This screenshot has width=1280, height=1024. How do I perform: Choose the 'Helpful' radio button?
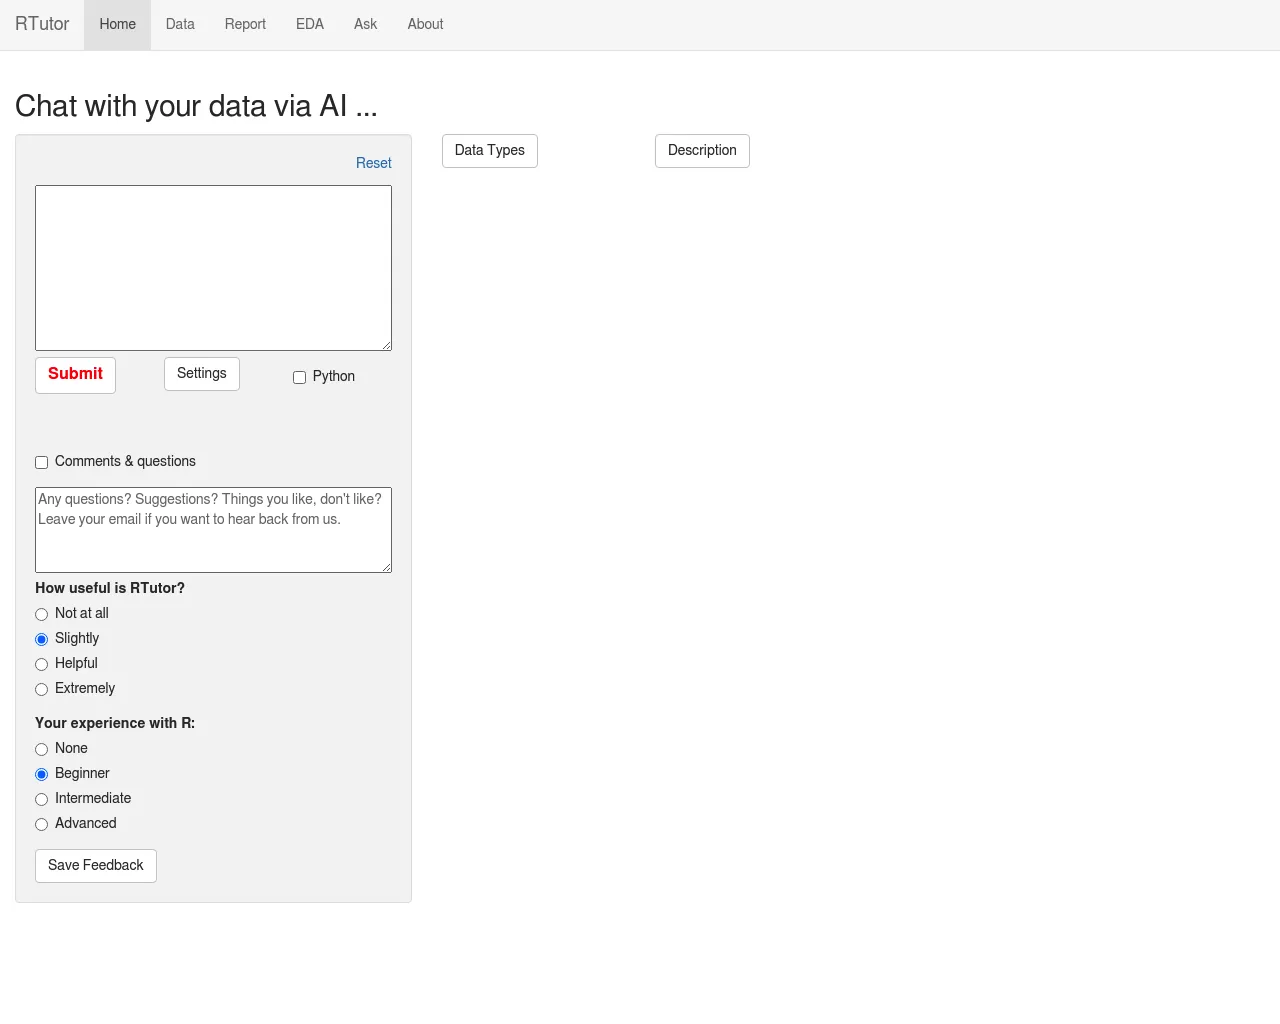tap(41, 664)
